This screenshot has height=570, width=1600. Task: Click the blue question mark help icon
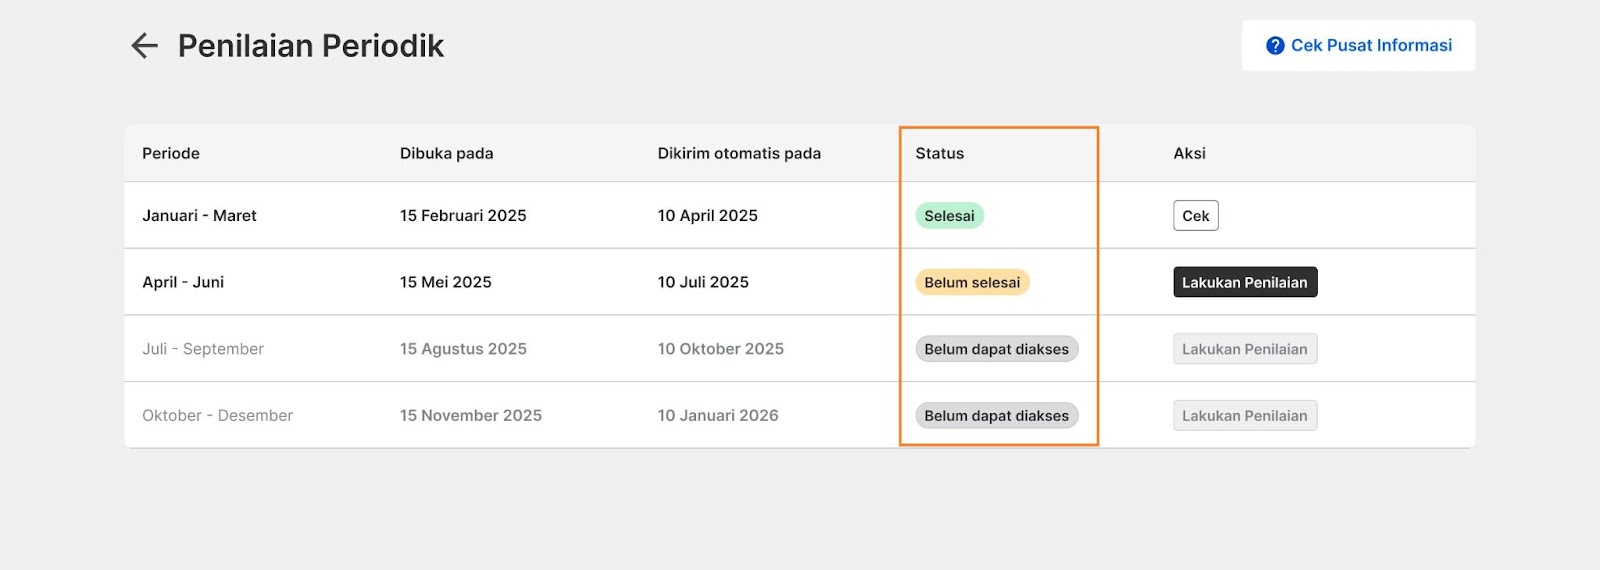click(1275, 45)
